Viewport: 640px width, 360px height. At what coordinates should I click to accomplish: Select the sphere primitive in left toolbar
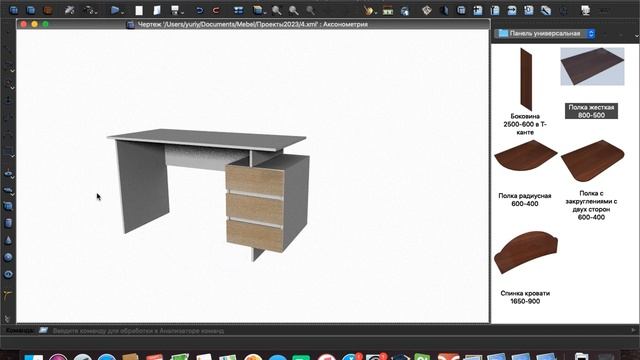(x=8, y=257)
